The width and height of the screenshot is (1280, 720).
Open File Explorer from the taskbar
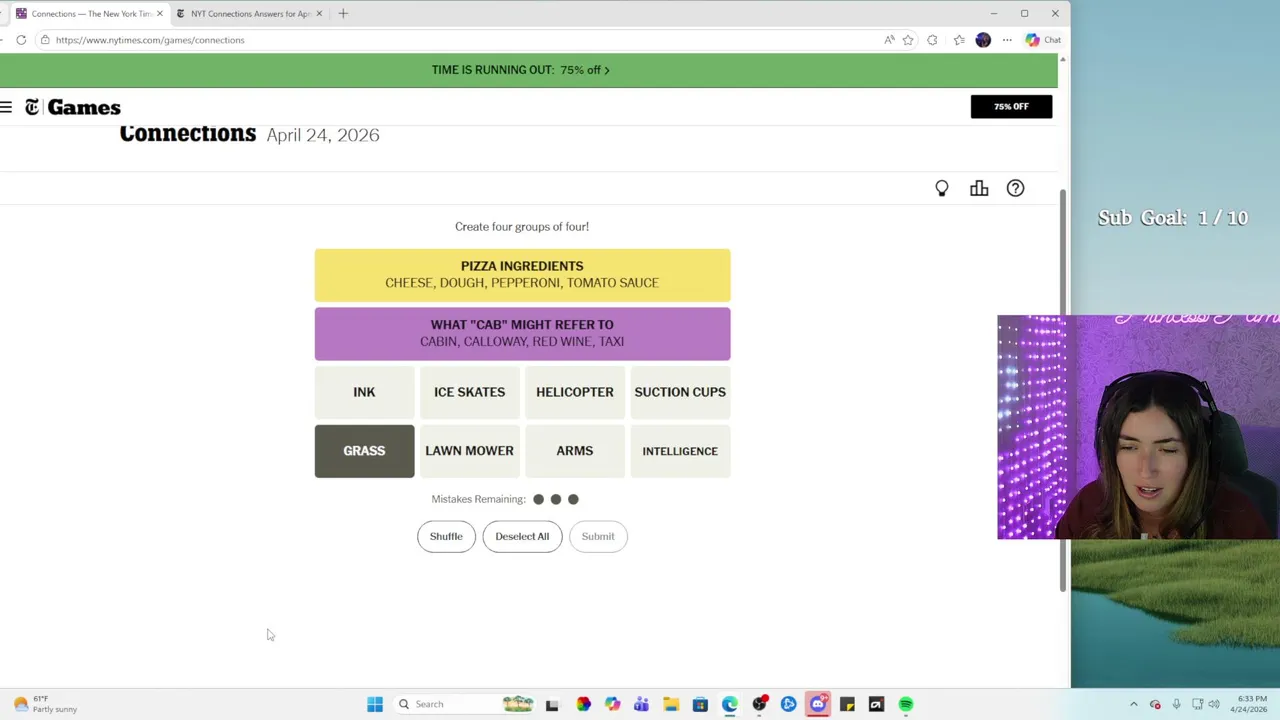[671, 704]
